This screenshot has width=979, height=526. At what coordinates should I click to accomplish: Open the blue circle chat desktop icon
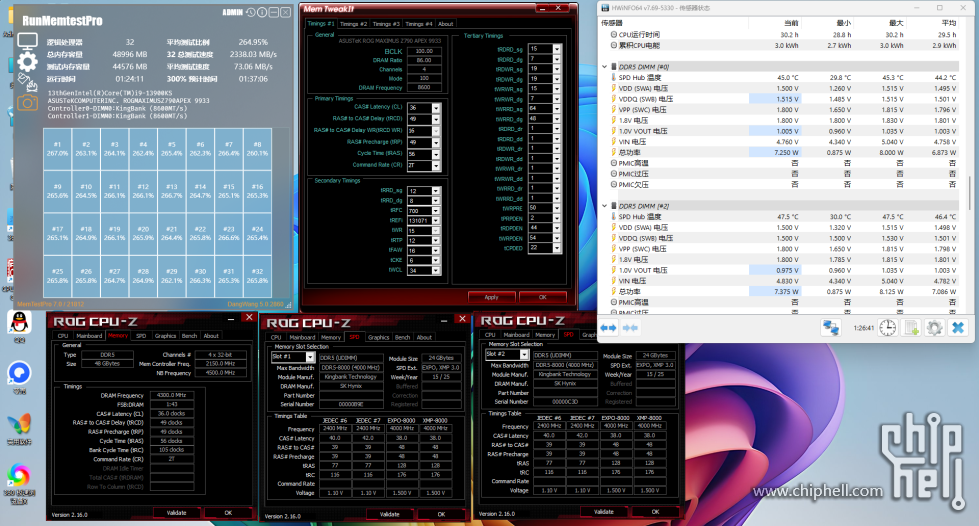point(19,373)
